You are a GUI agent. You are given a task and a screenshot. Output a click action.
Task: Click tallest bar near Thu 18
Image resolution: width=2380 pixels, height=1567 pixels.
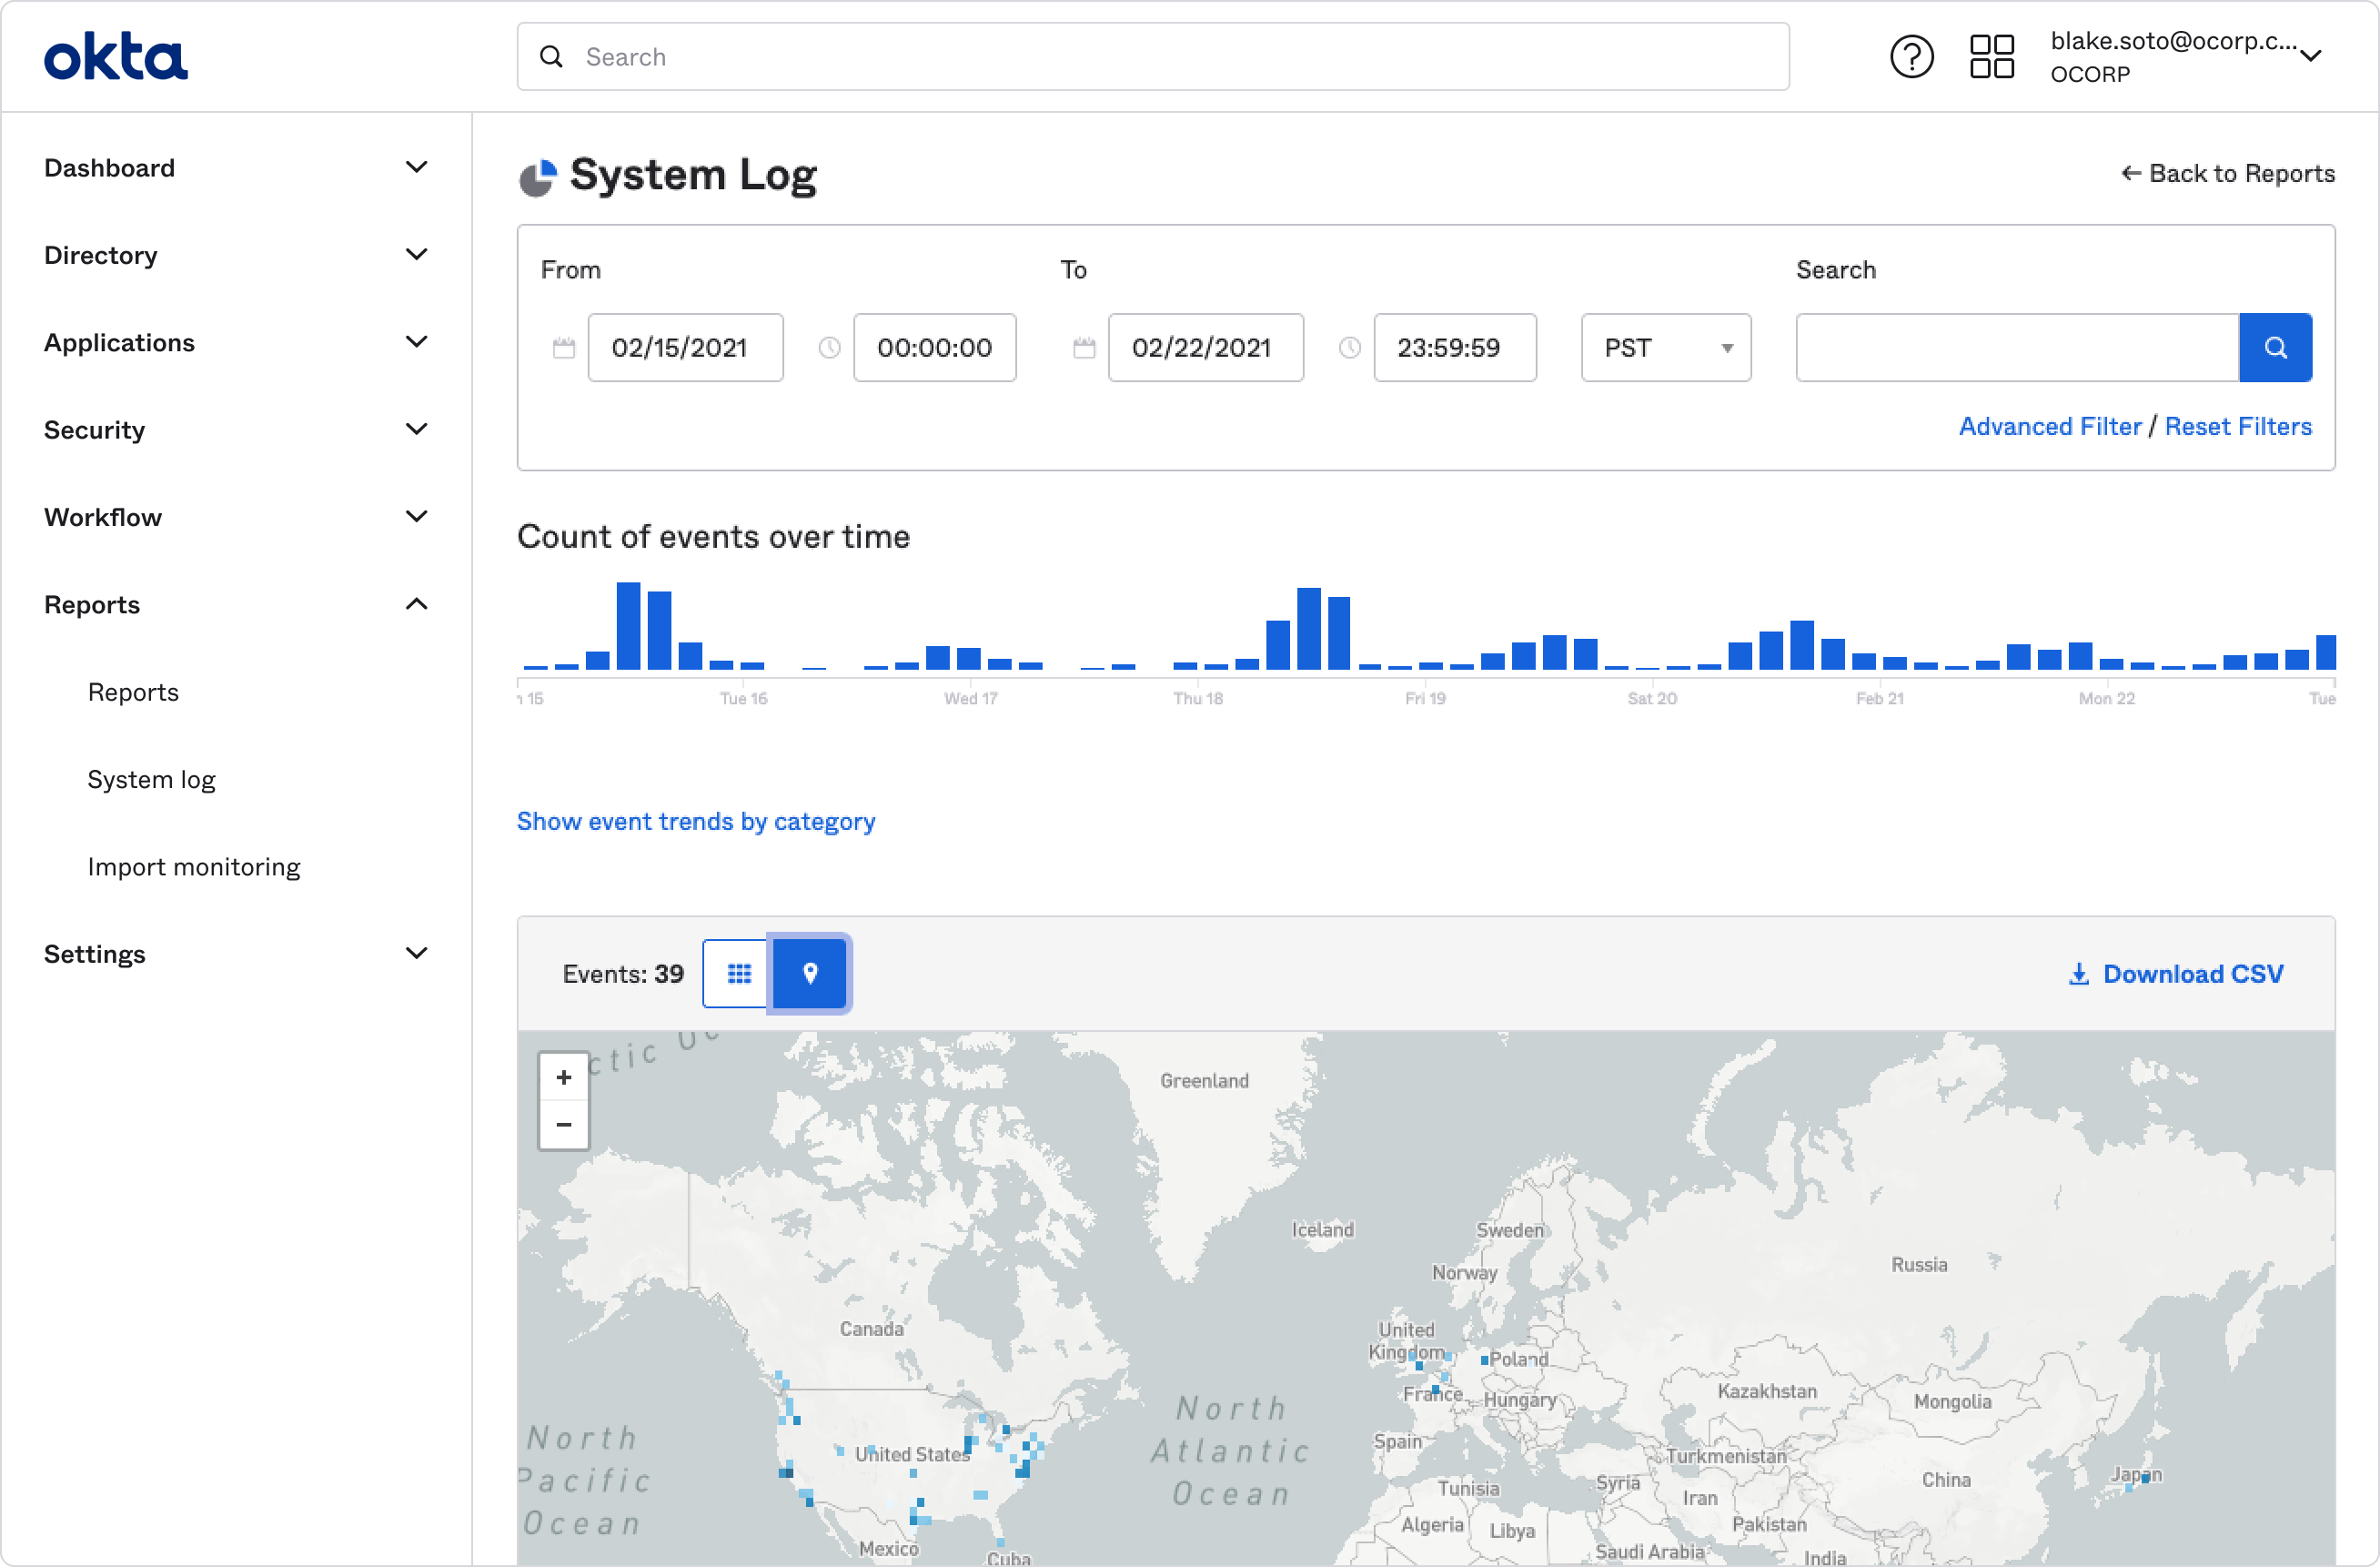[1308, 628]
